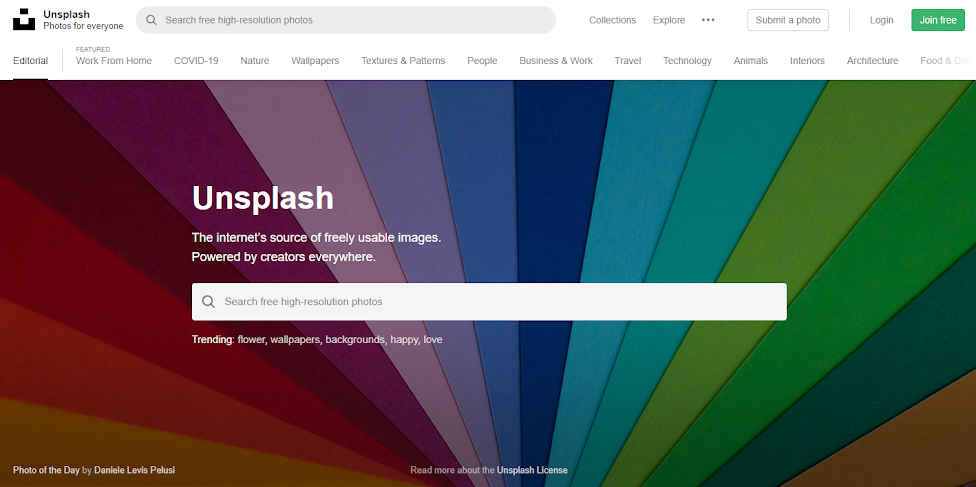Select the Editorial tab
The width and height of the screenshot is (976, 487).
[x=30, y=60]
